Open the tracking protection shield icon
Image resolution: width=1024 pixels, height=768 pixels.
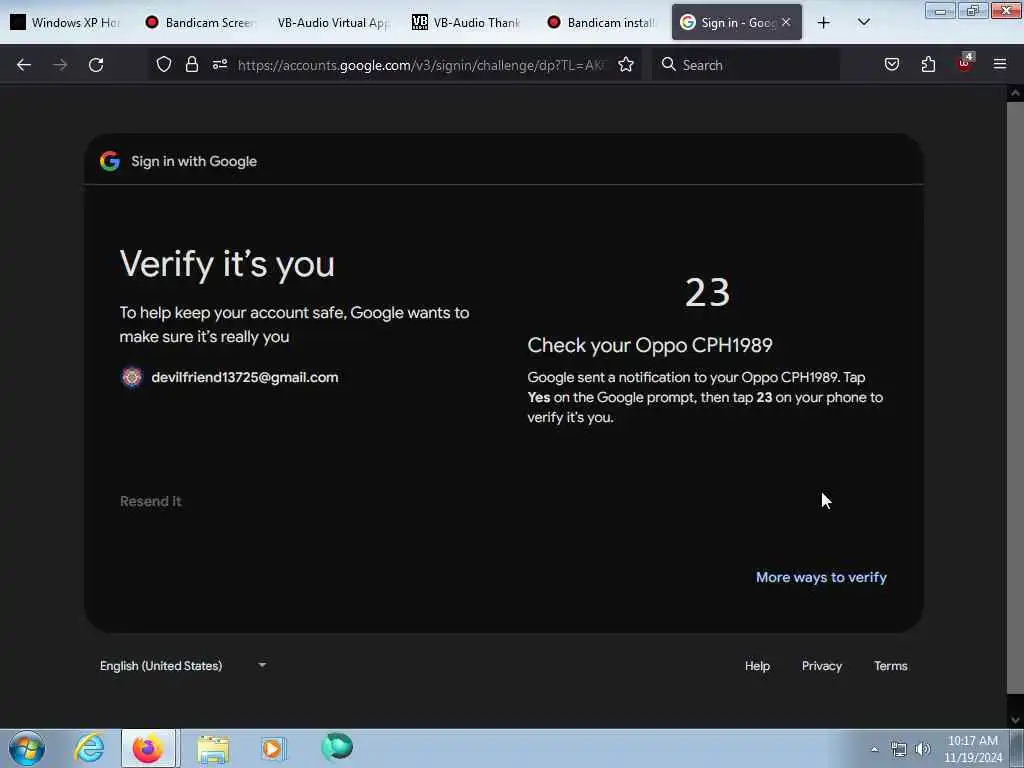(x=164, y=64)
